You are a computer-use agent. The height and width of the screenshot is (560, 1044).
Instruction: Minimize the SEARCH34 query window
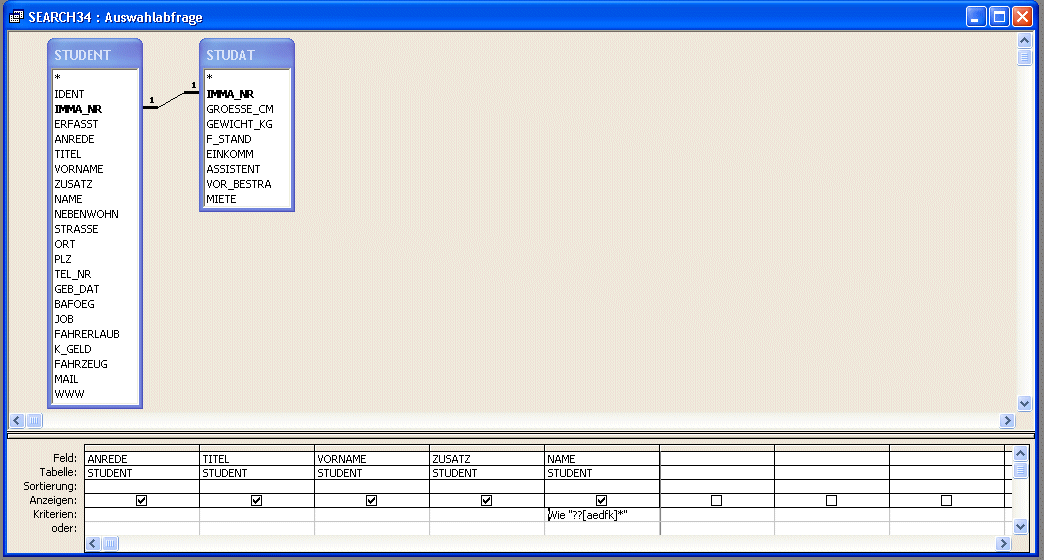click(976, 17)
